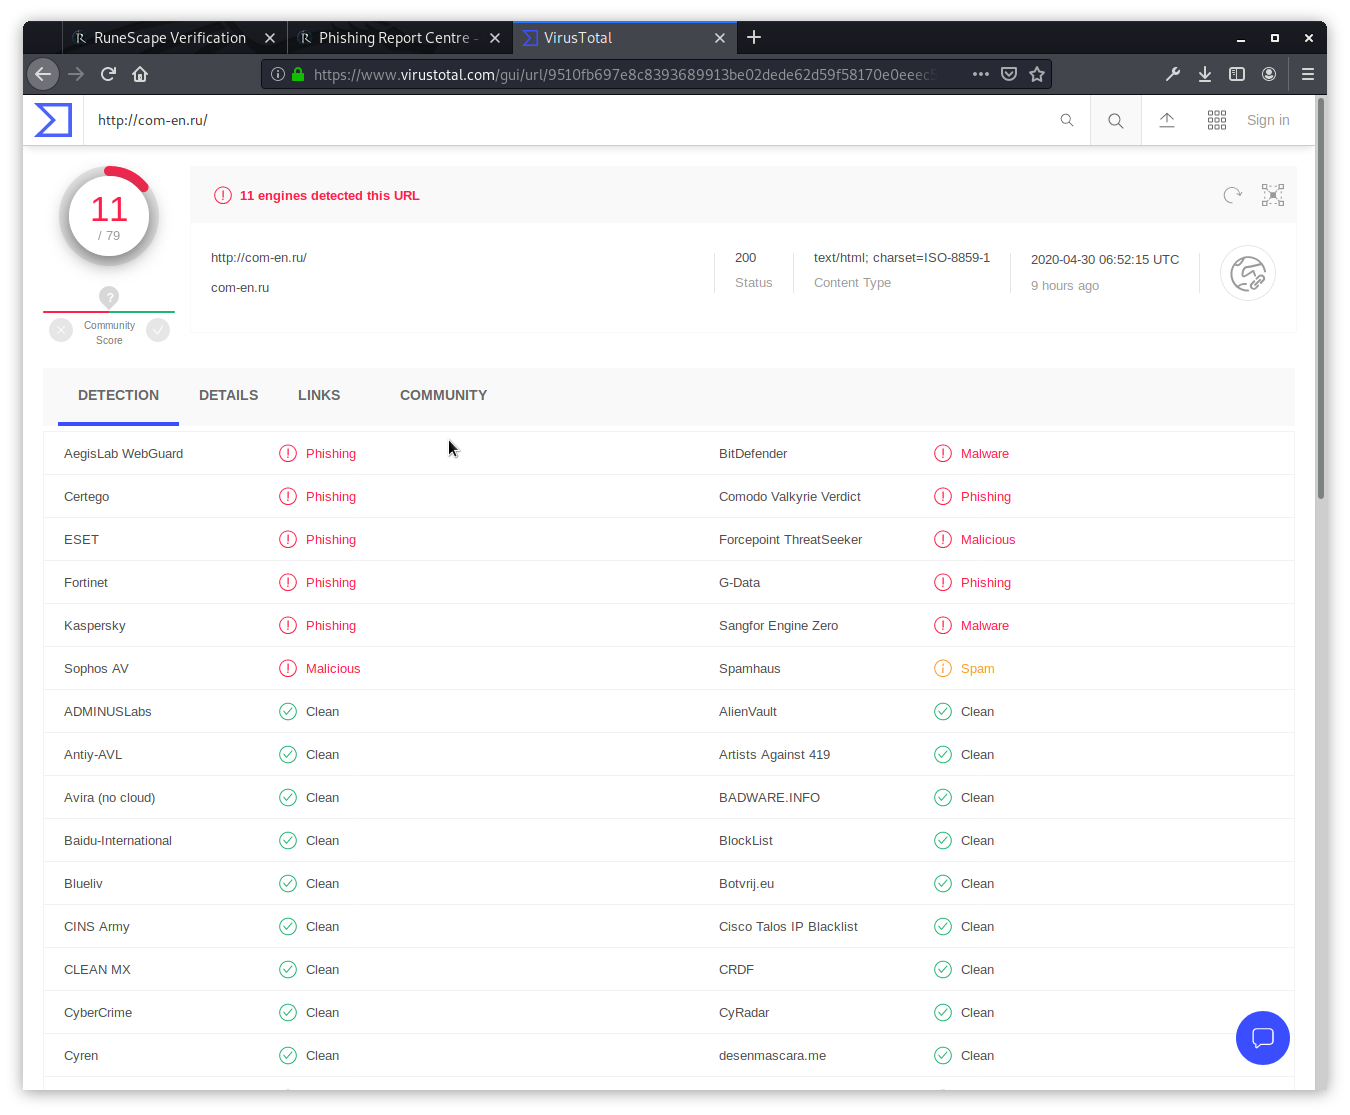Click the green check icon beside CyberCrime's Clean result
1350x1115 pixels.
tap(288, 1013)
